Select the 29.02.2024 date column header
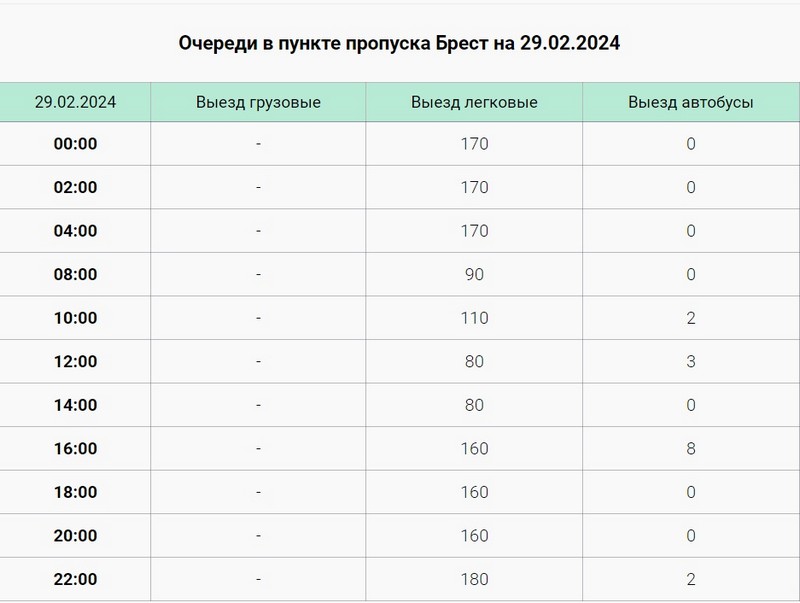Screen dimensions: 800x603 tap(75, 102)
